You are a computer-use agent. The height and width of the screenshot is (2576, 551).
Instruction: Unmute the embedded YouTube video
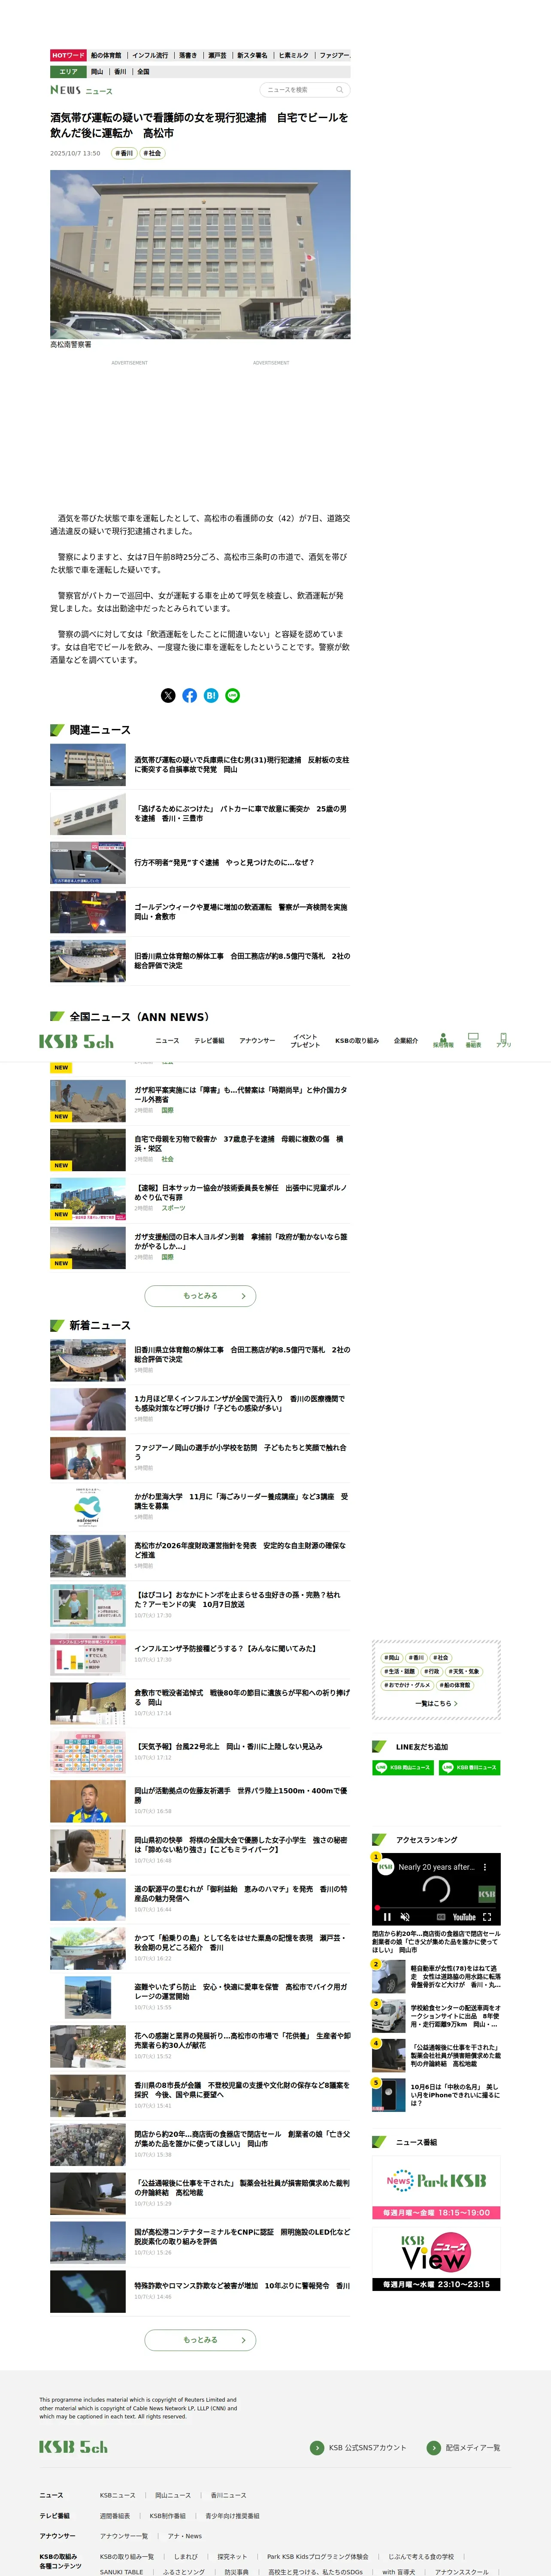[405, 1917]
